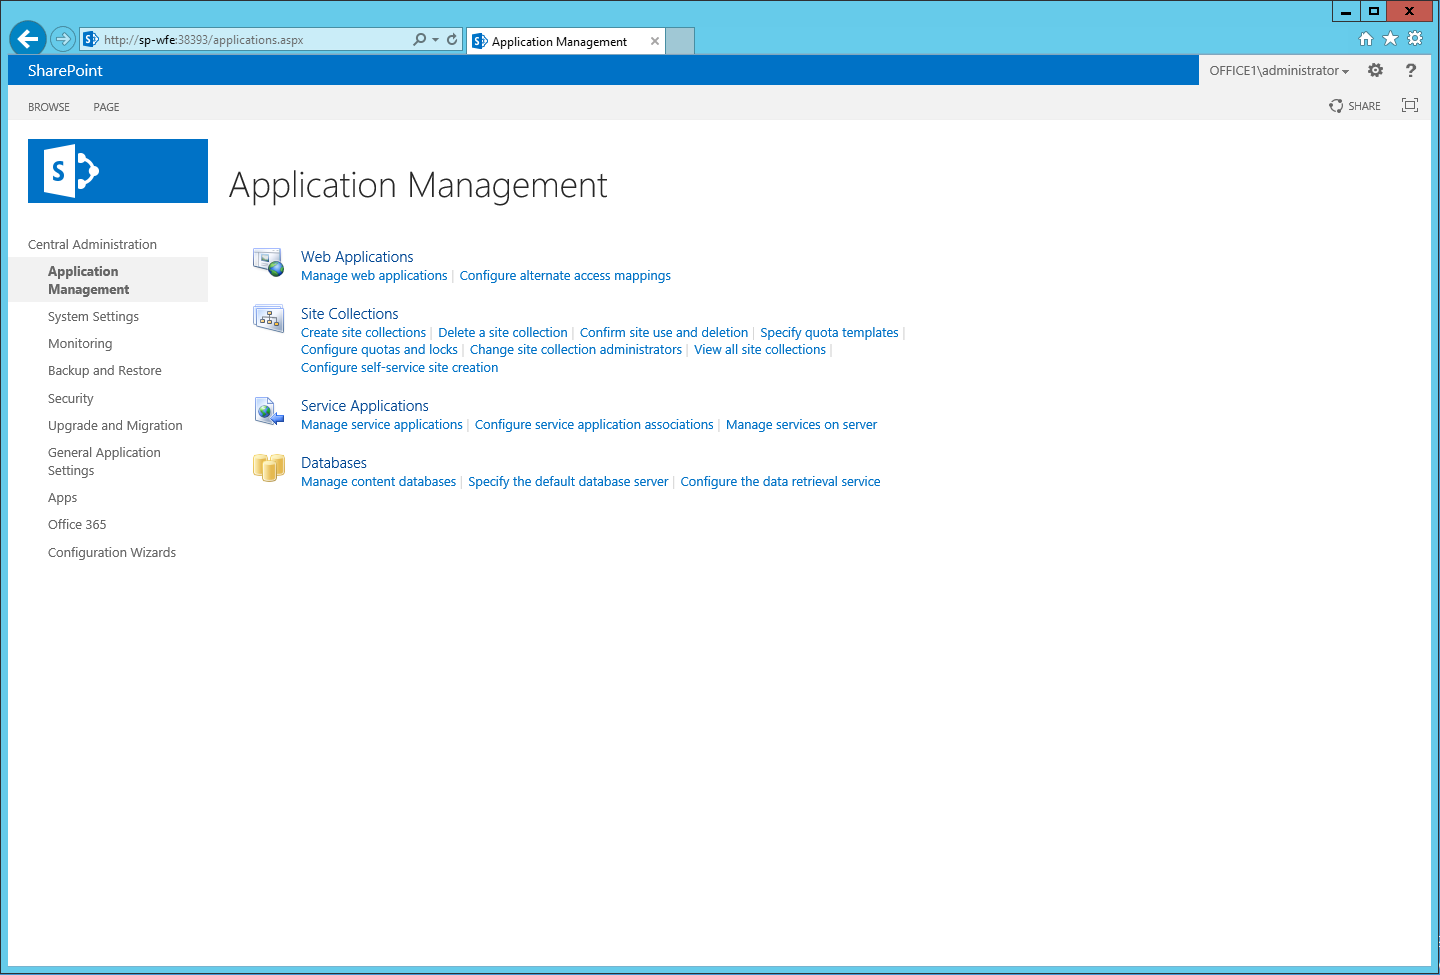The width and height of the screenshot is (1440, 975).
Task: Open Confirm site use and deletion
Action: tap(664, 333)
